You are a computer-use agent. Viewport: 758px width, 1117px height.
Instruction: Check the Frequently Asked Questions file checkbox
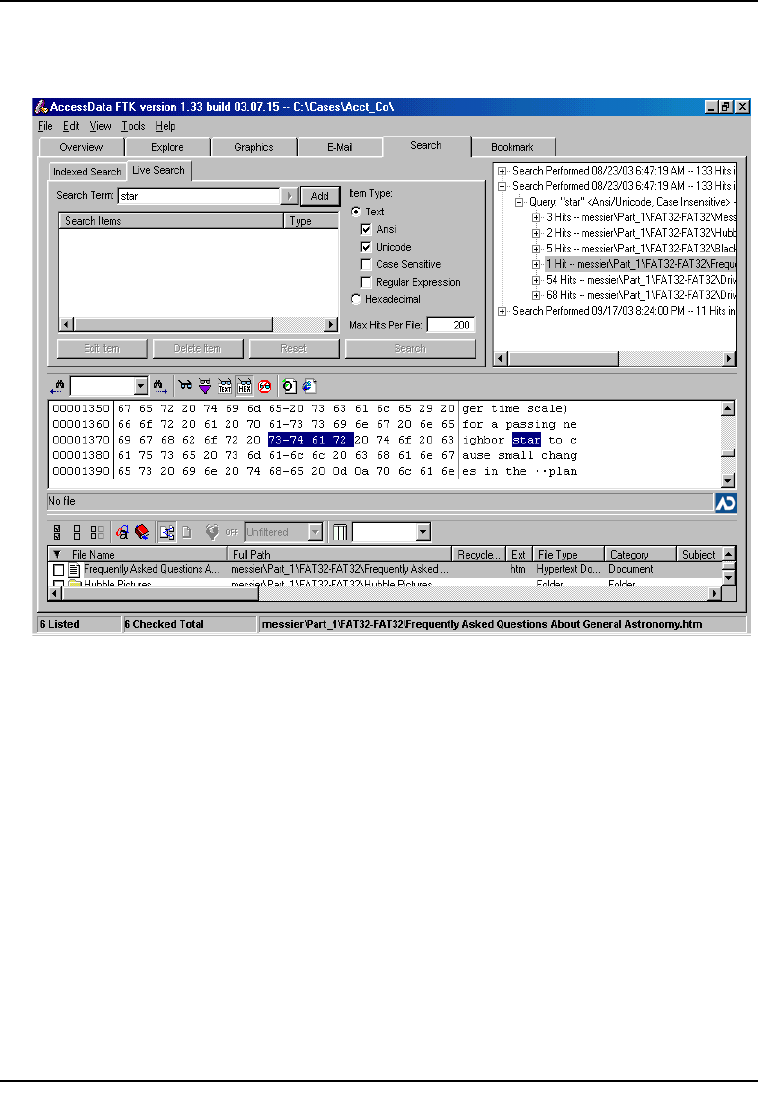(58, 570)
